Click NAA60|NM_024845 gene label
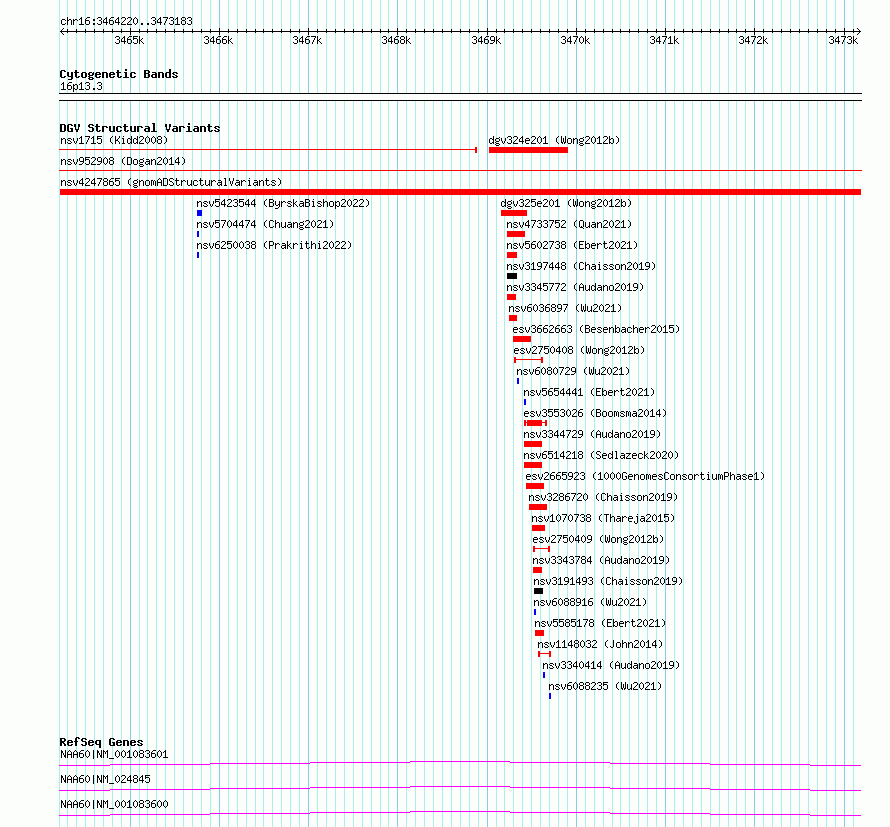The image size is (890, 827). pyautogui.click(x=105, y=779)
